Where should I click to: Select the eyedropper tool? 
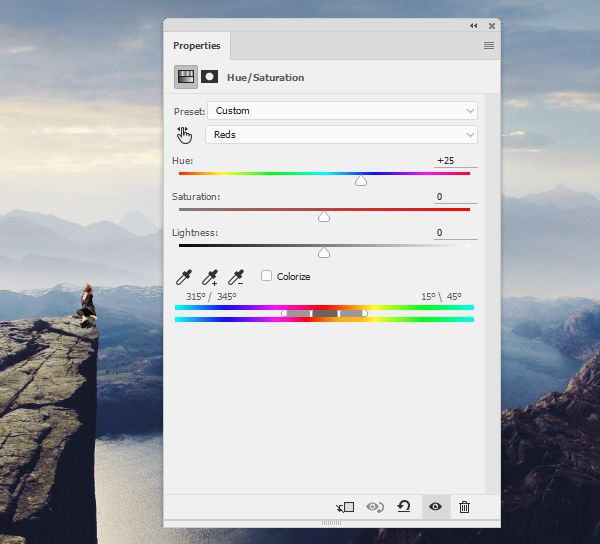pyautogui.click(x=184, y=277)
